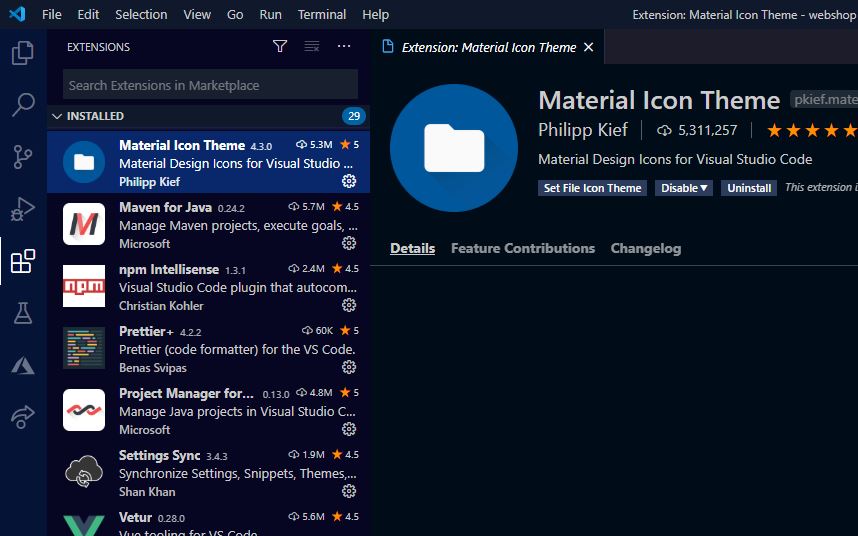Click the Vetur extension logo
858x536 pixels.
(84, 525)
